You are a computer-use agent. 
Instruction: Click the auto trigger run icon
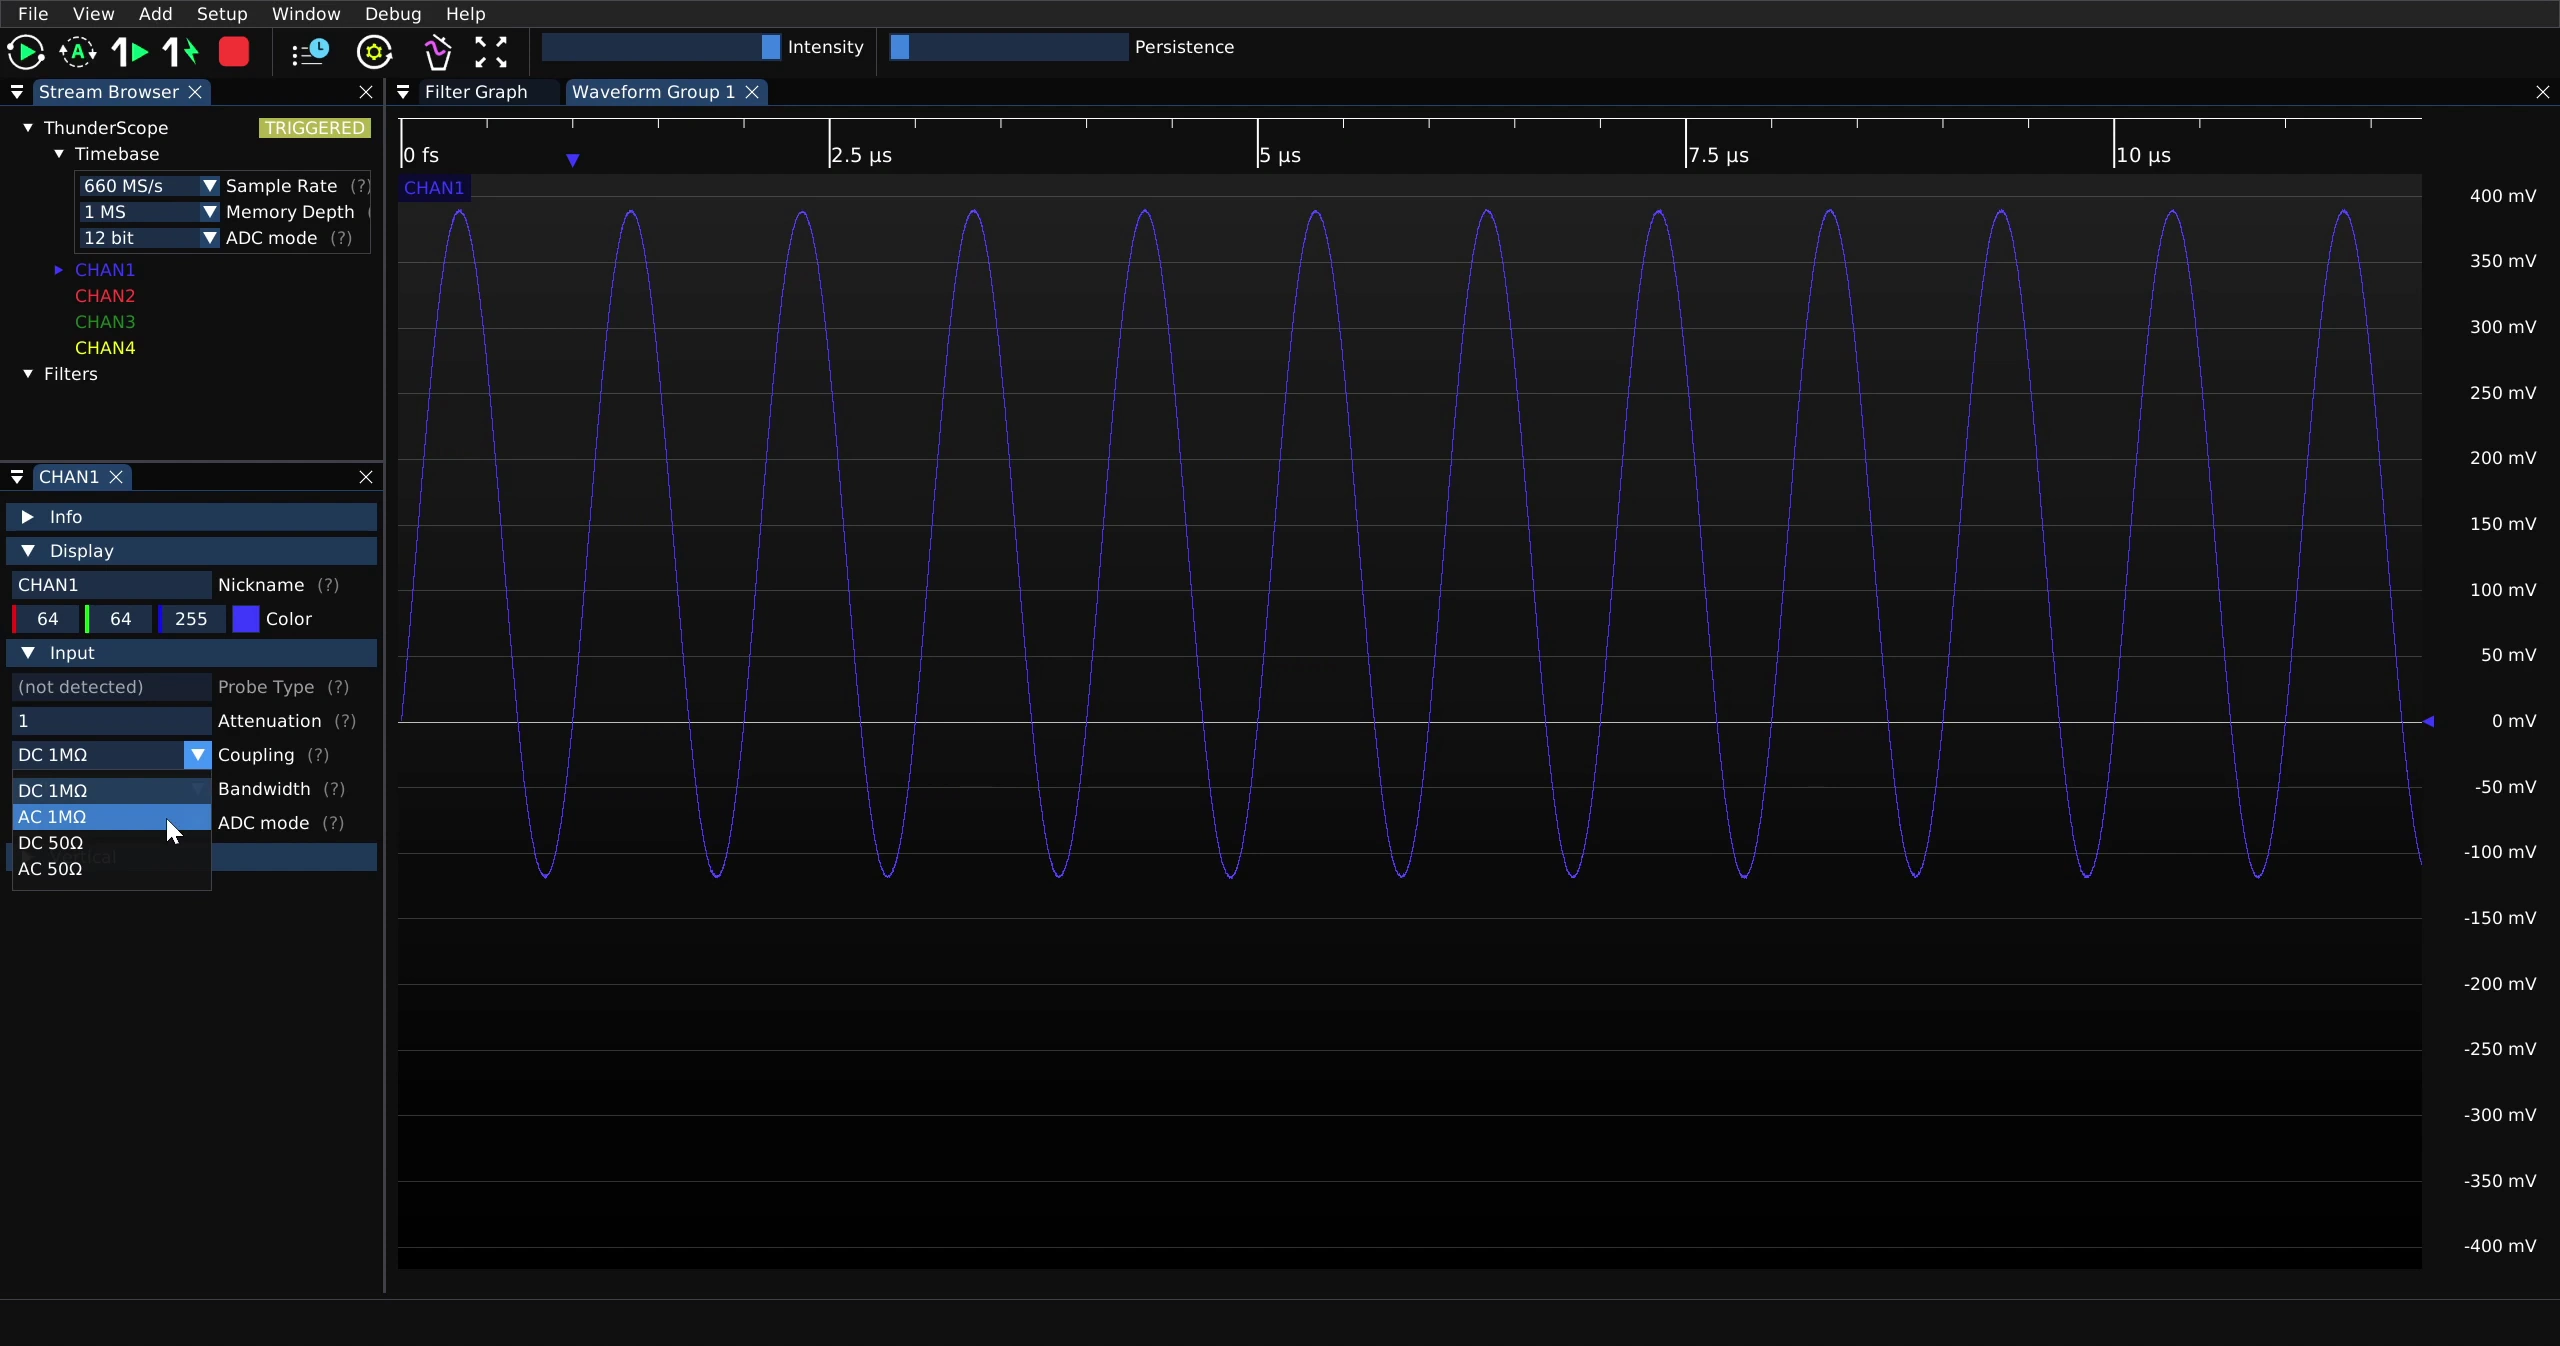coord(78,52)
